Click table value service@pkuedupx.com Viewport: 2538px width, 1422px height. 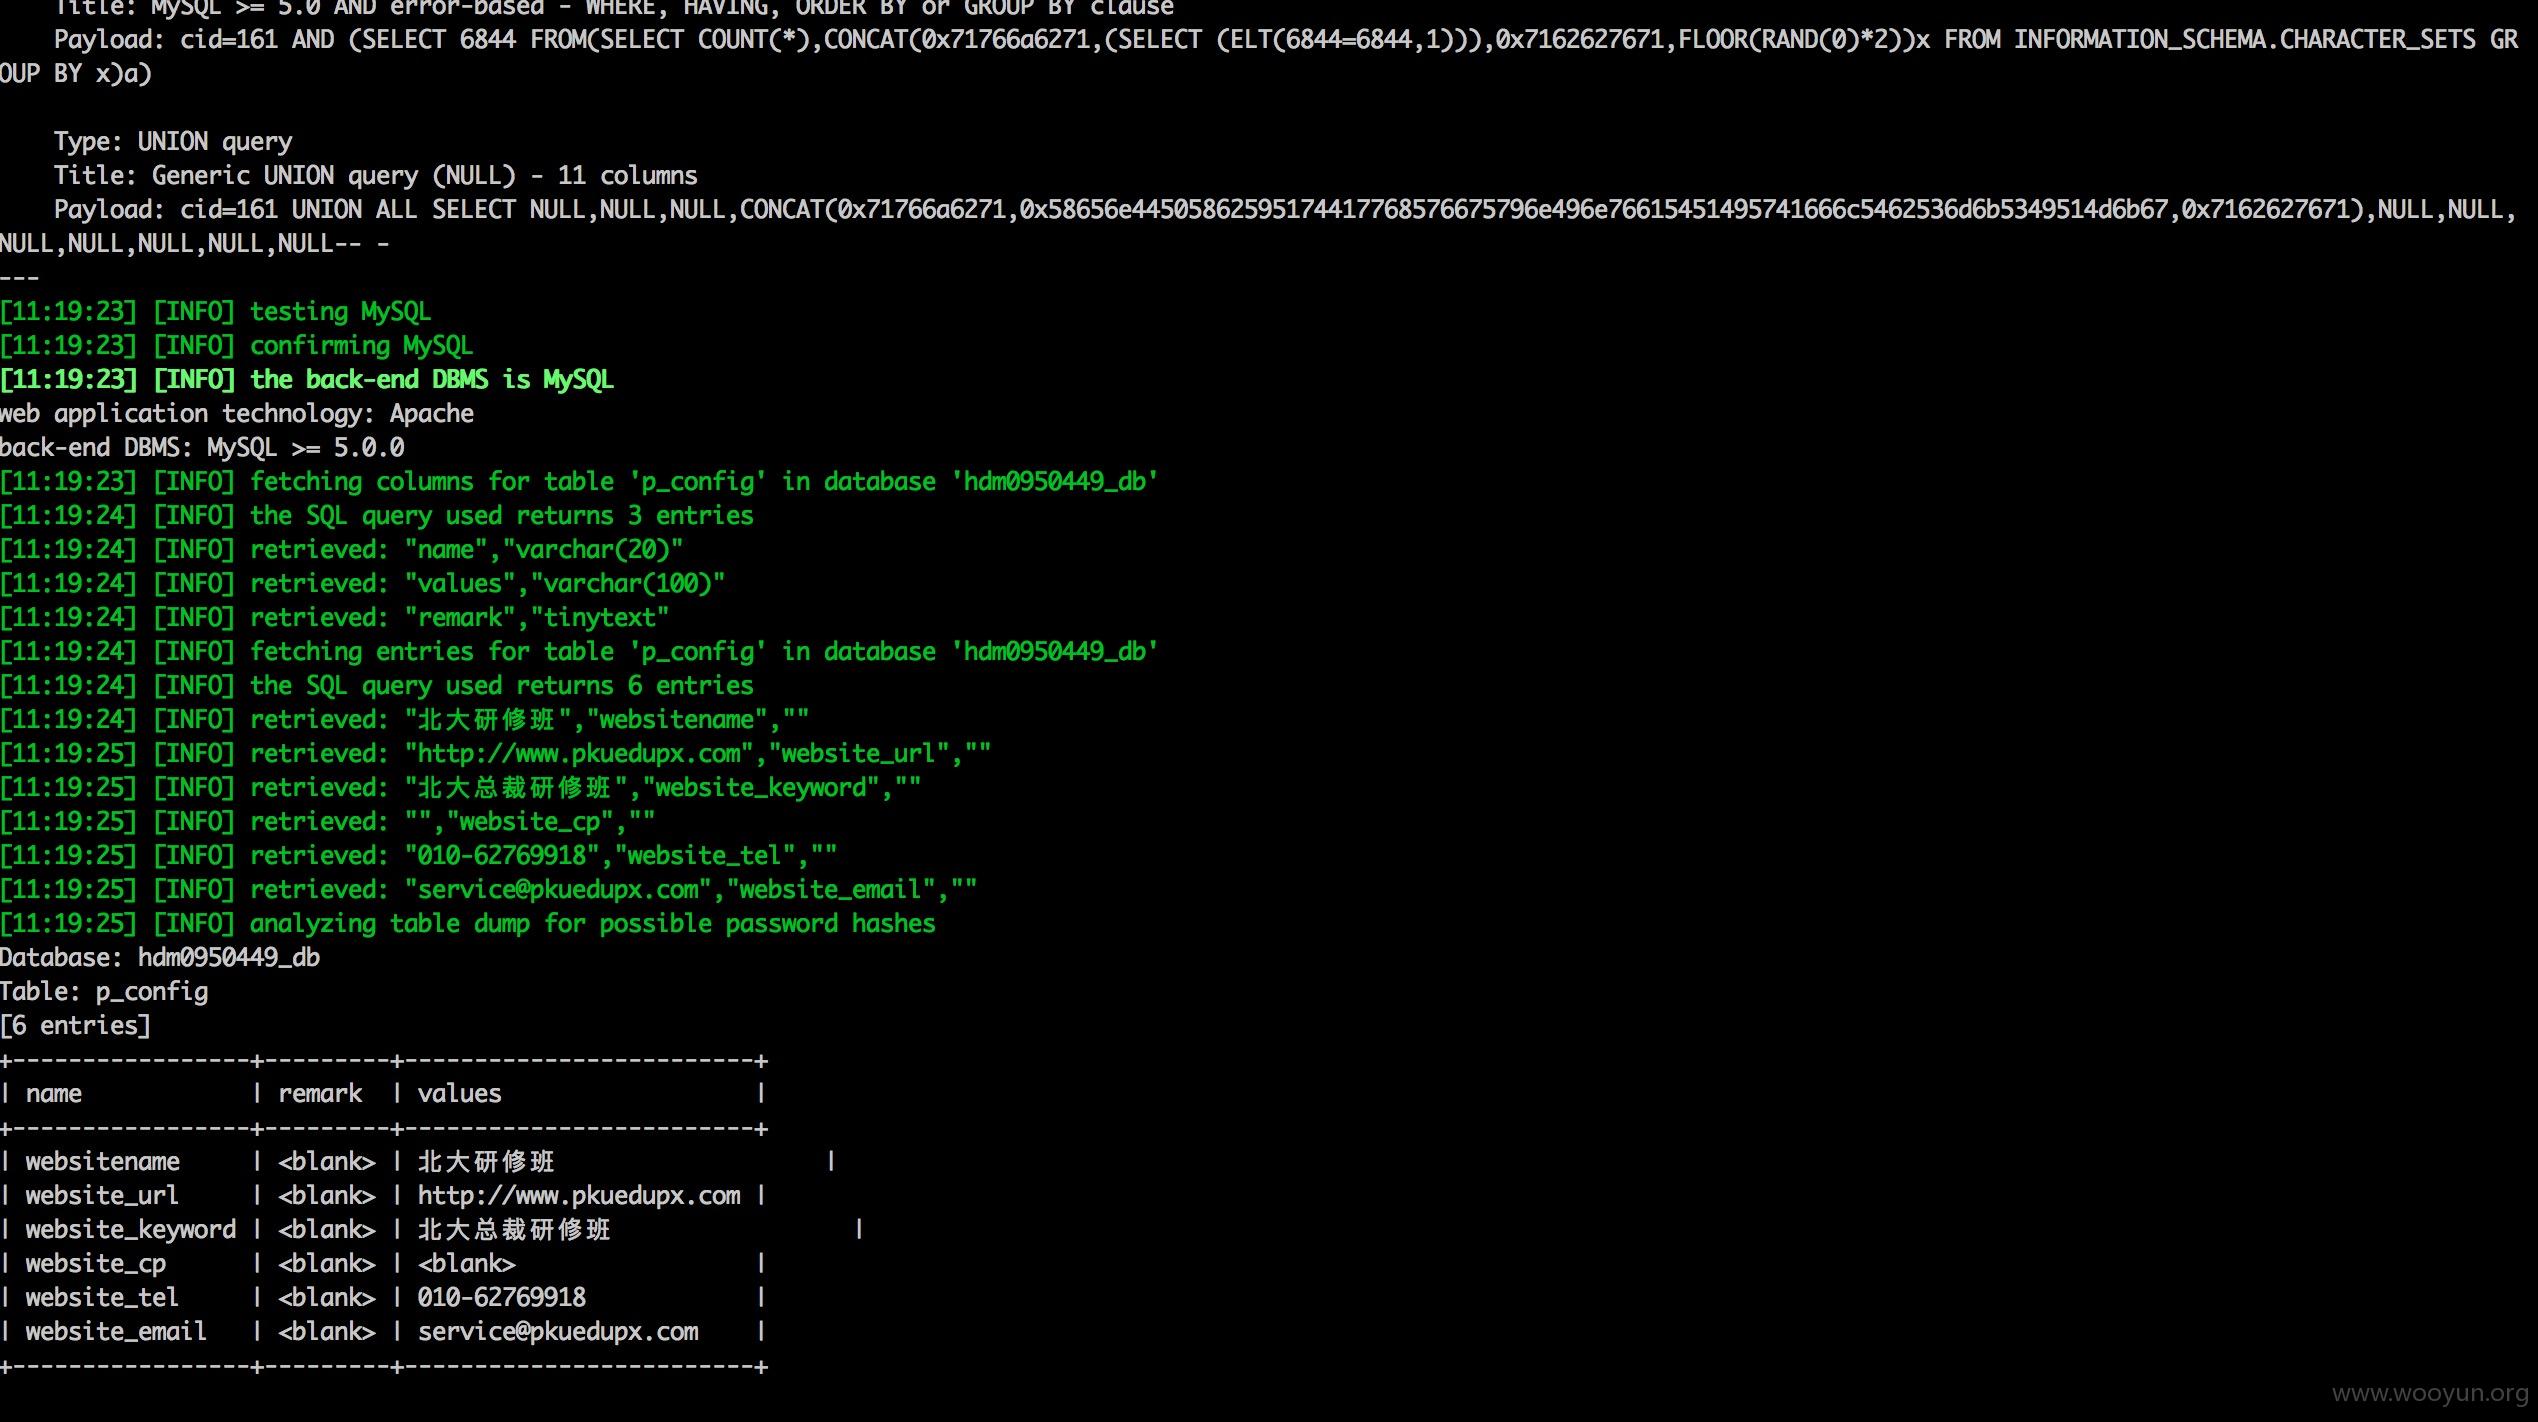tap(558, 1332)
